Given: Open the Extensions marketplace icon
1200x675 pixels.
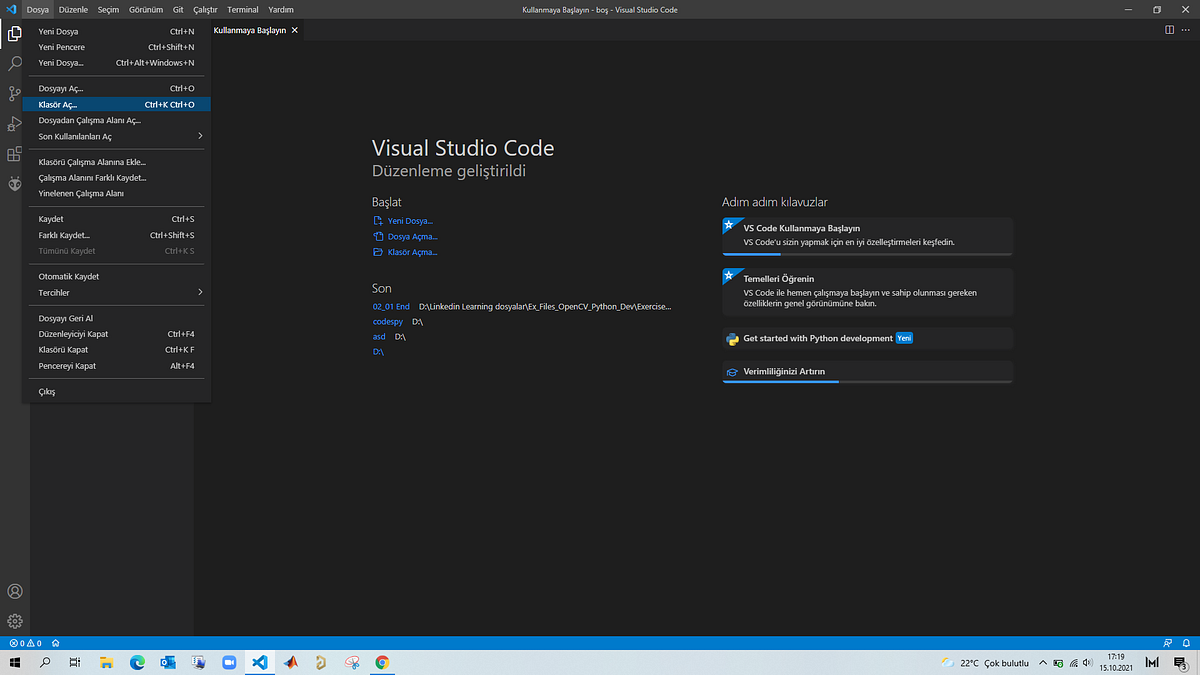Looking at the screenshot, I should click(14, 154).
